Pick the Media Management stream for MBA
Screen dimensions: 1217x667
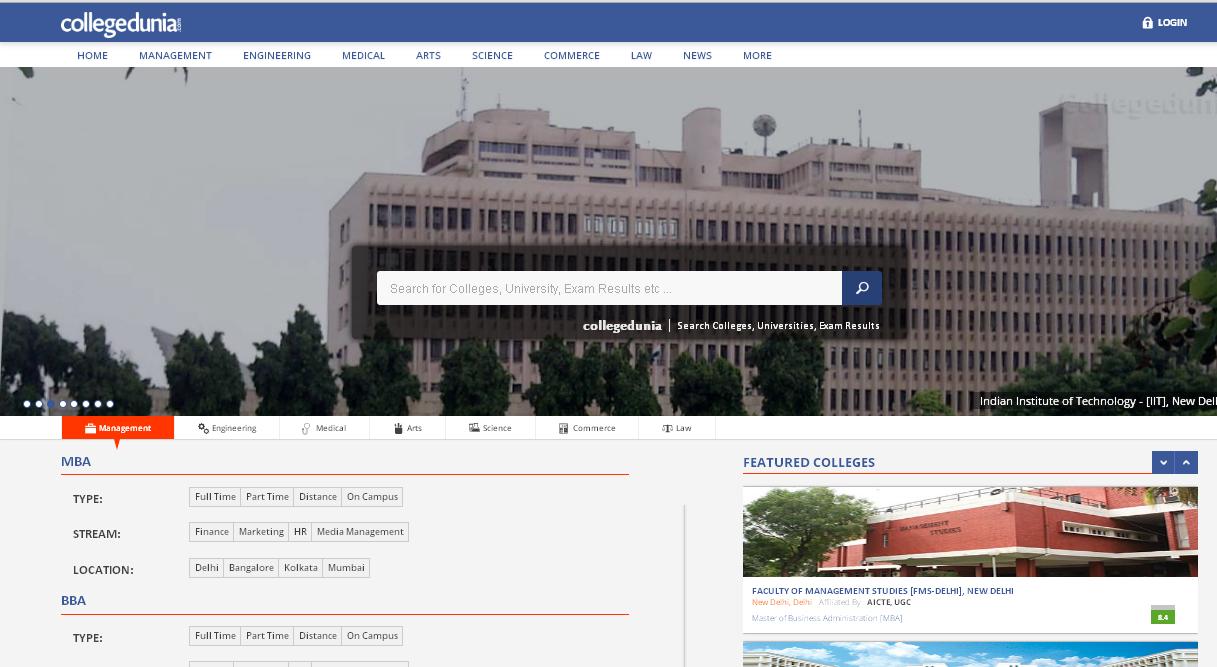pyautogui.click(x=360, y=532)
